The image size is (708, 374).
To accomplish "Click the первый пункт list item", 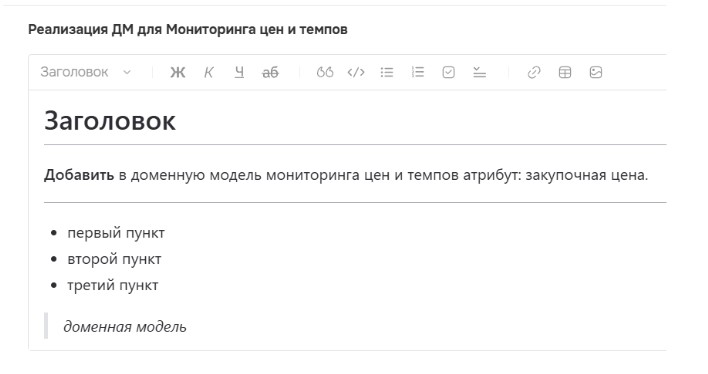I will [116, 233].
